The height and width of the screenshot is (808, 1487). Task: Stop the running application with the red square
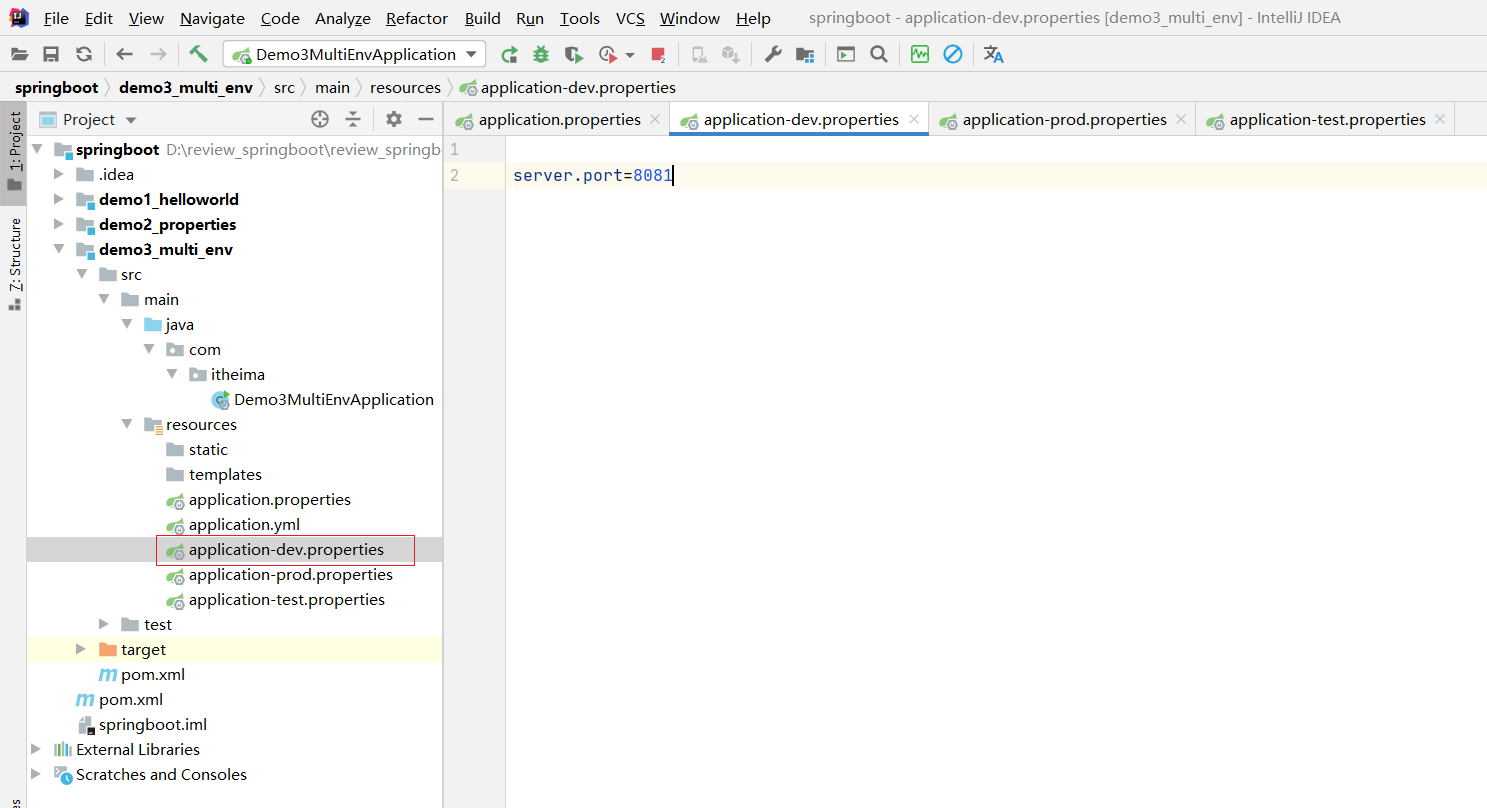coord(657,54)
